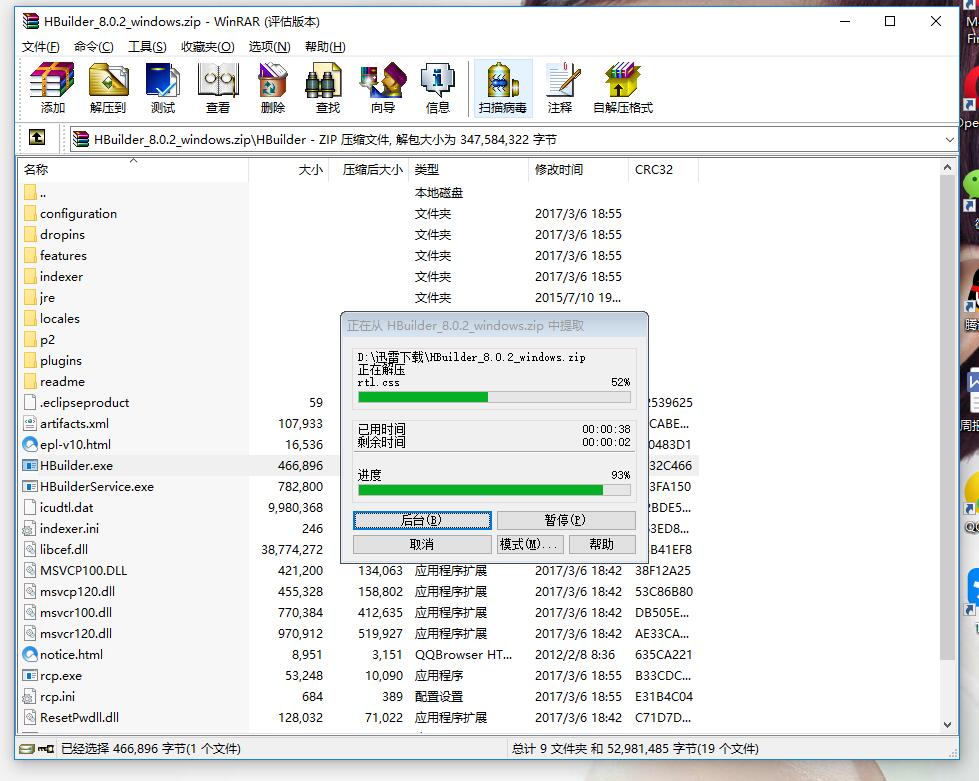The height and width of the screenshot is (781, 979).
Task: Sort files by Name (名称) column header
Action: (x=134, y=169)
